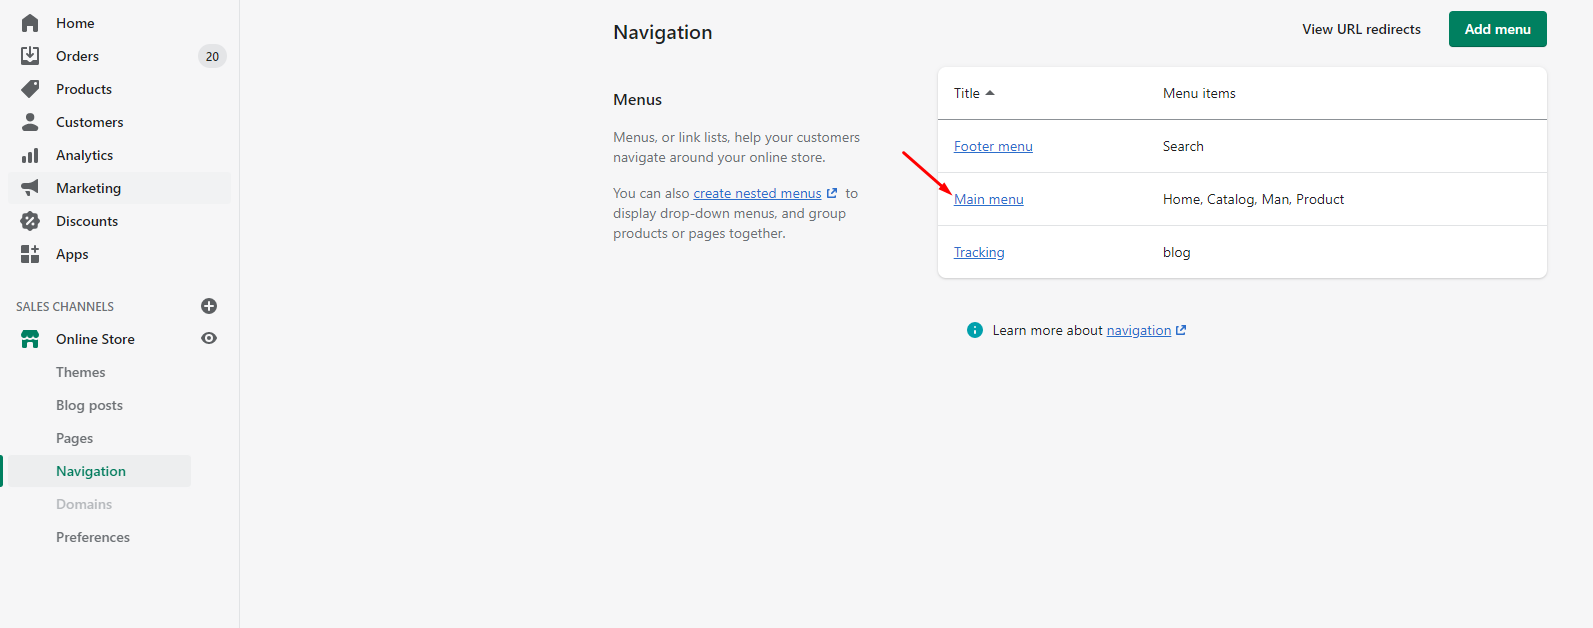
Task: Open View URL redirects
Action: [1361, 29]
